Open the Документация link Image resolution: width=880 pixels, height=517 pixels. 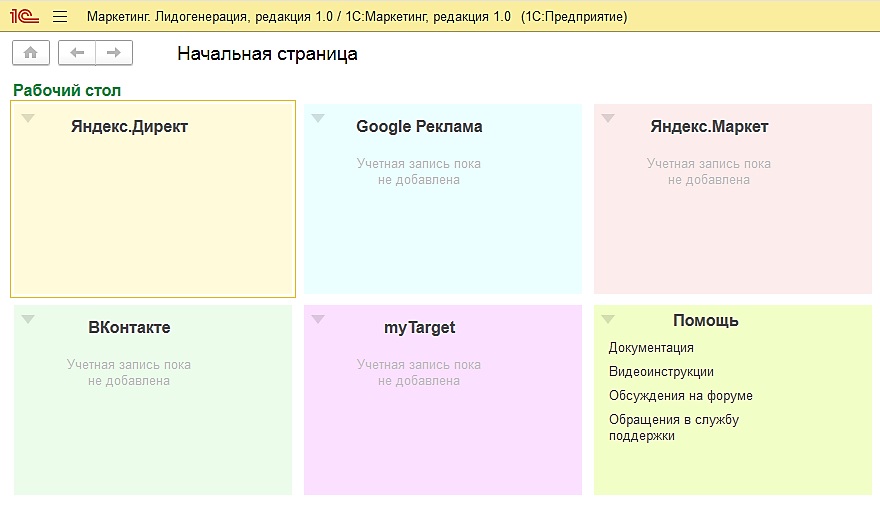(x=651, y=347)
